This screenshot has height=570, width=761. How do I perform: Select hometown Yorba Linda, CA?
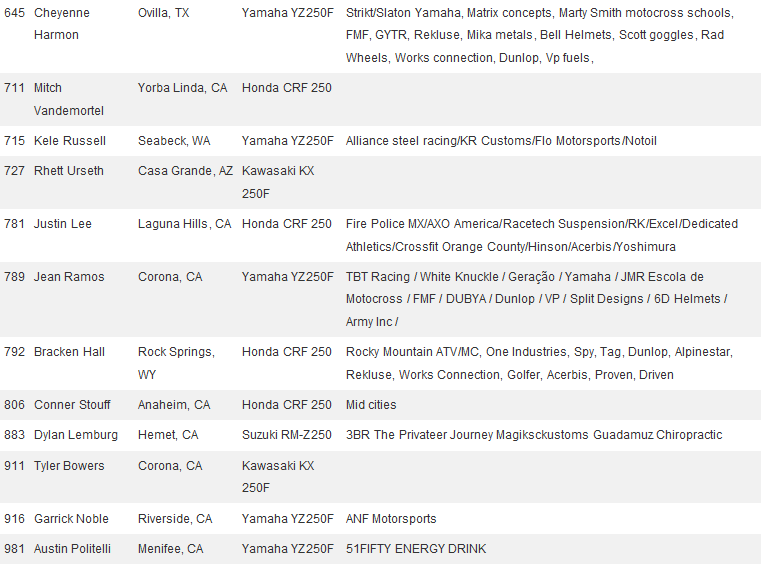click(x=182, y=88)
